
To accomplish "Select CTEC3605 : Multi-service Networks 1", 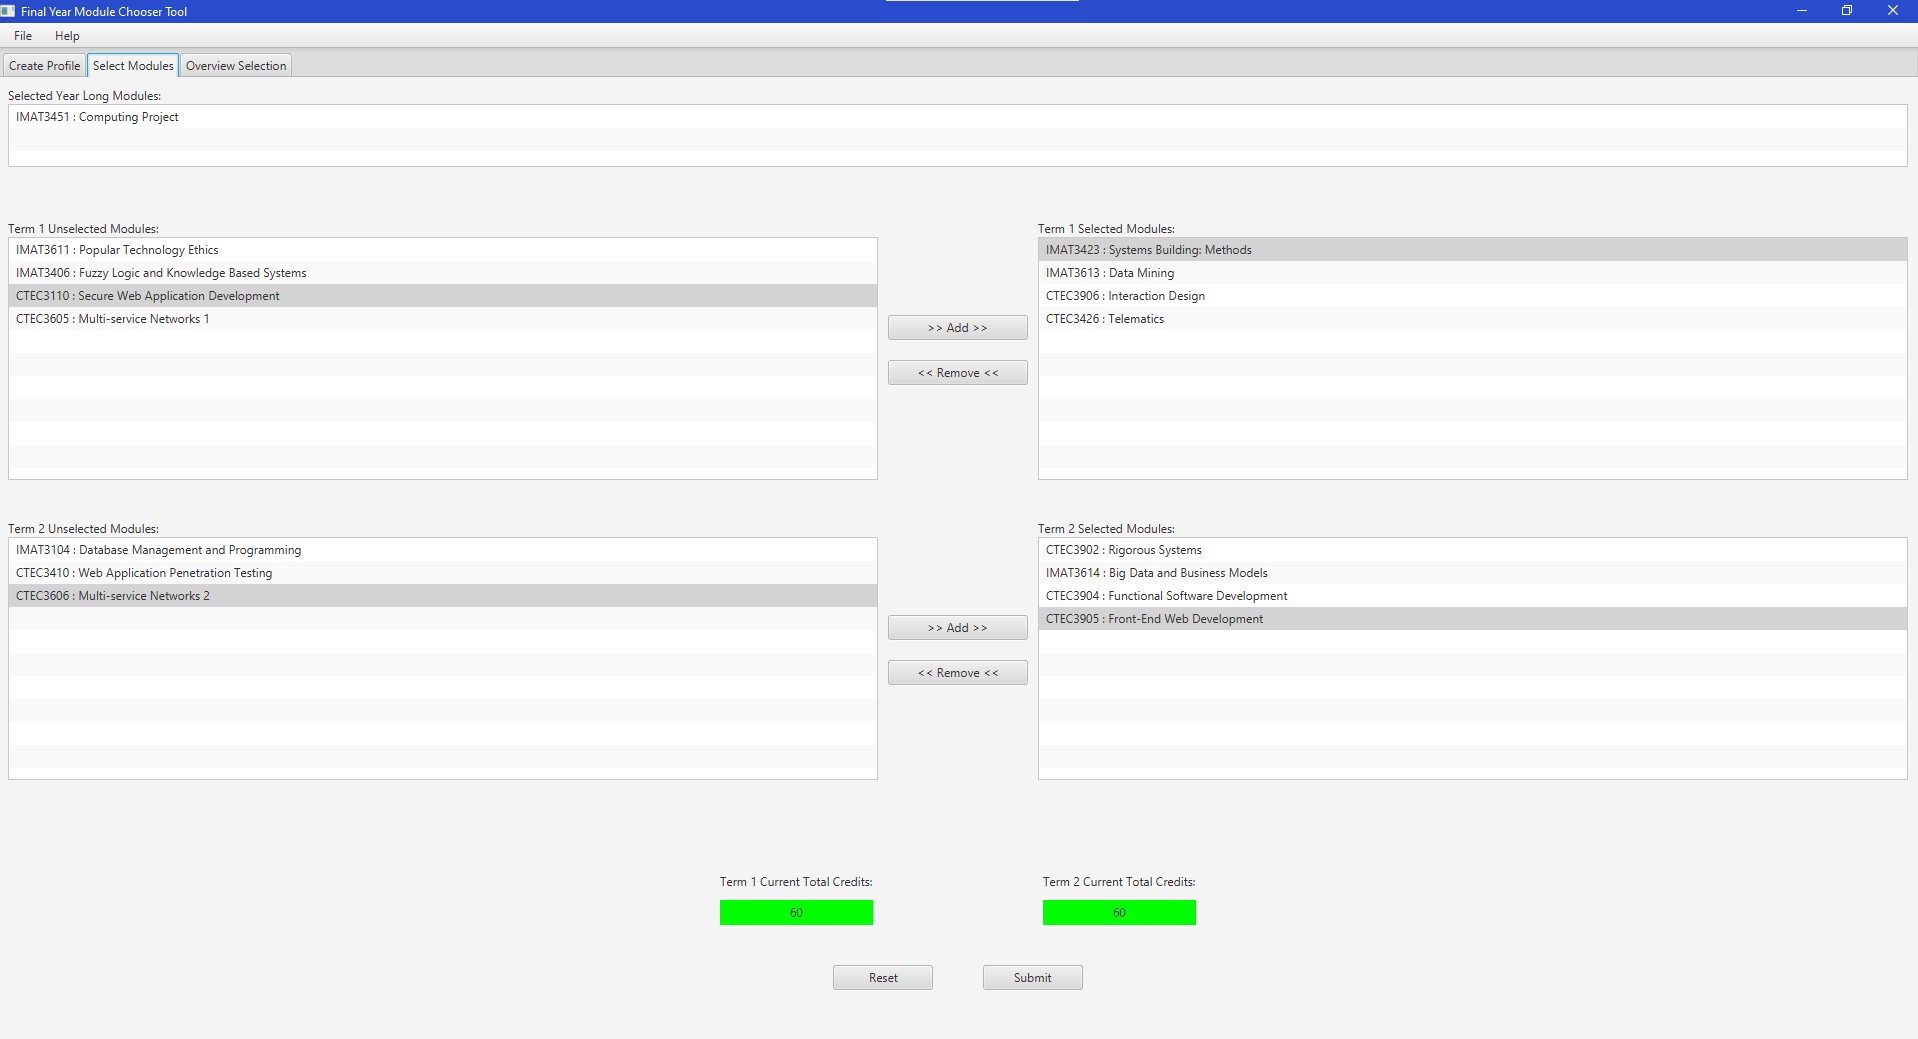I will click(x=443, y=319).
